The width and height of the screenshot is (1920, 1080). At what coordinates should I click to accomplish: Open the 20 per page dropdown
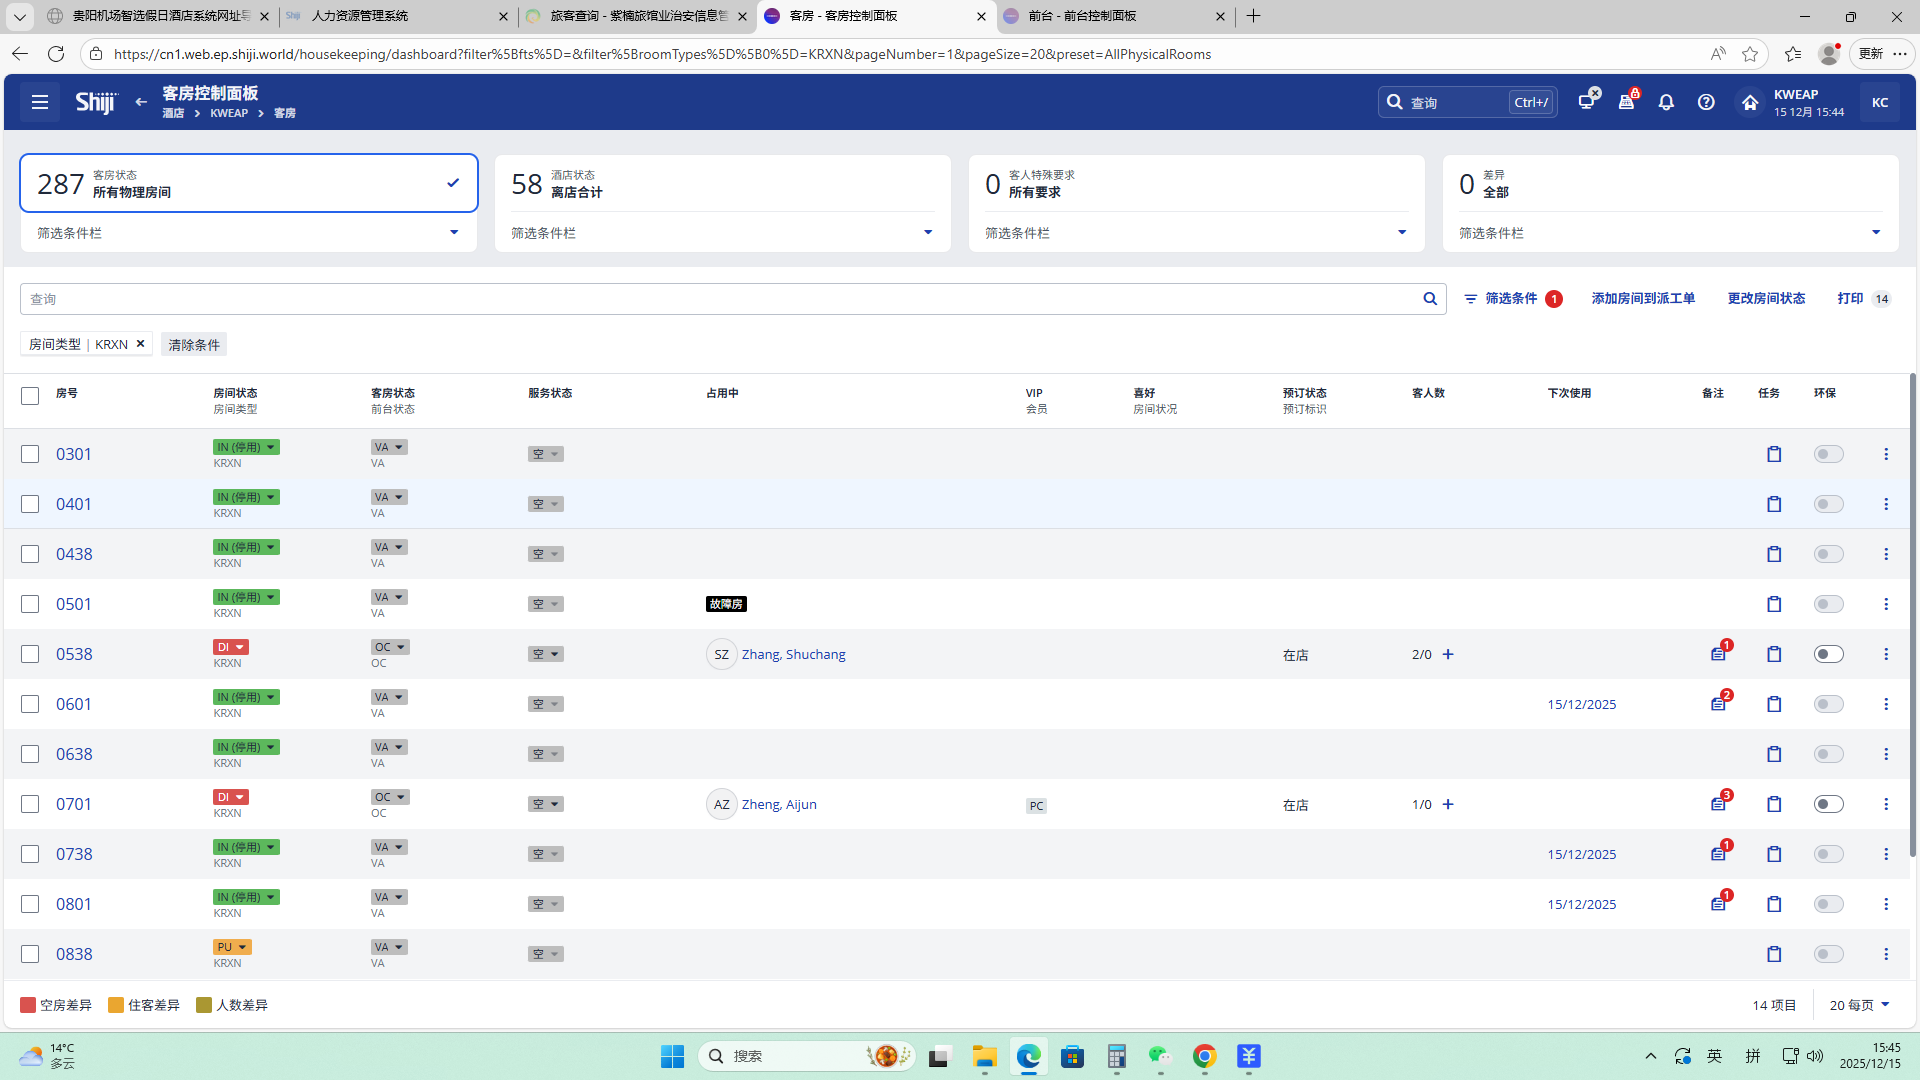1860,1005
